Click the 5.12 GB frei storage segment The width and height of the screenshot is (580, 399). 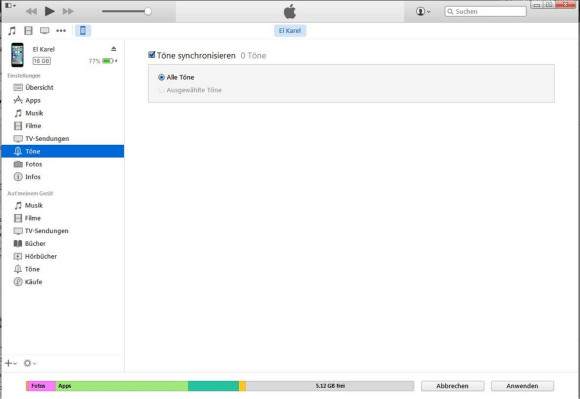coord(330,386)
